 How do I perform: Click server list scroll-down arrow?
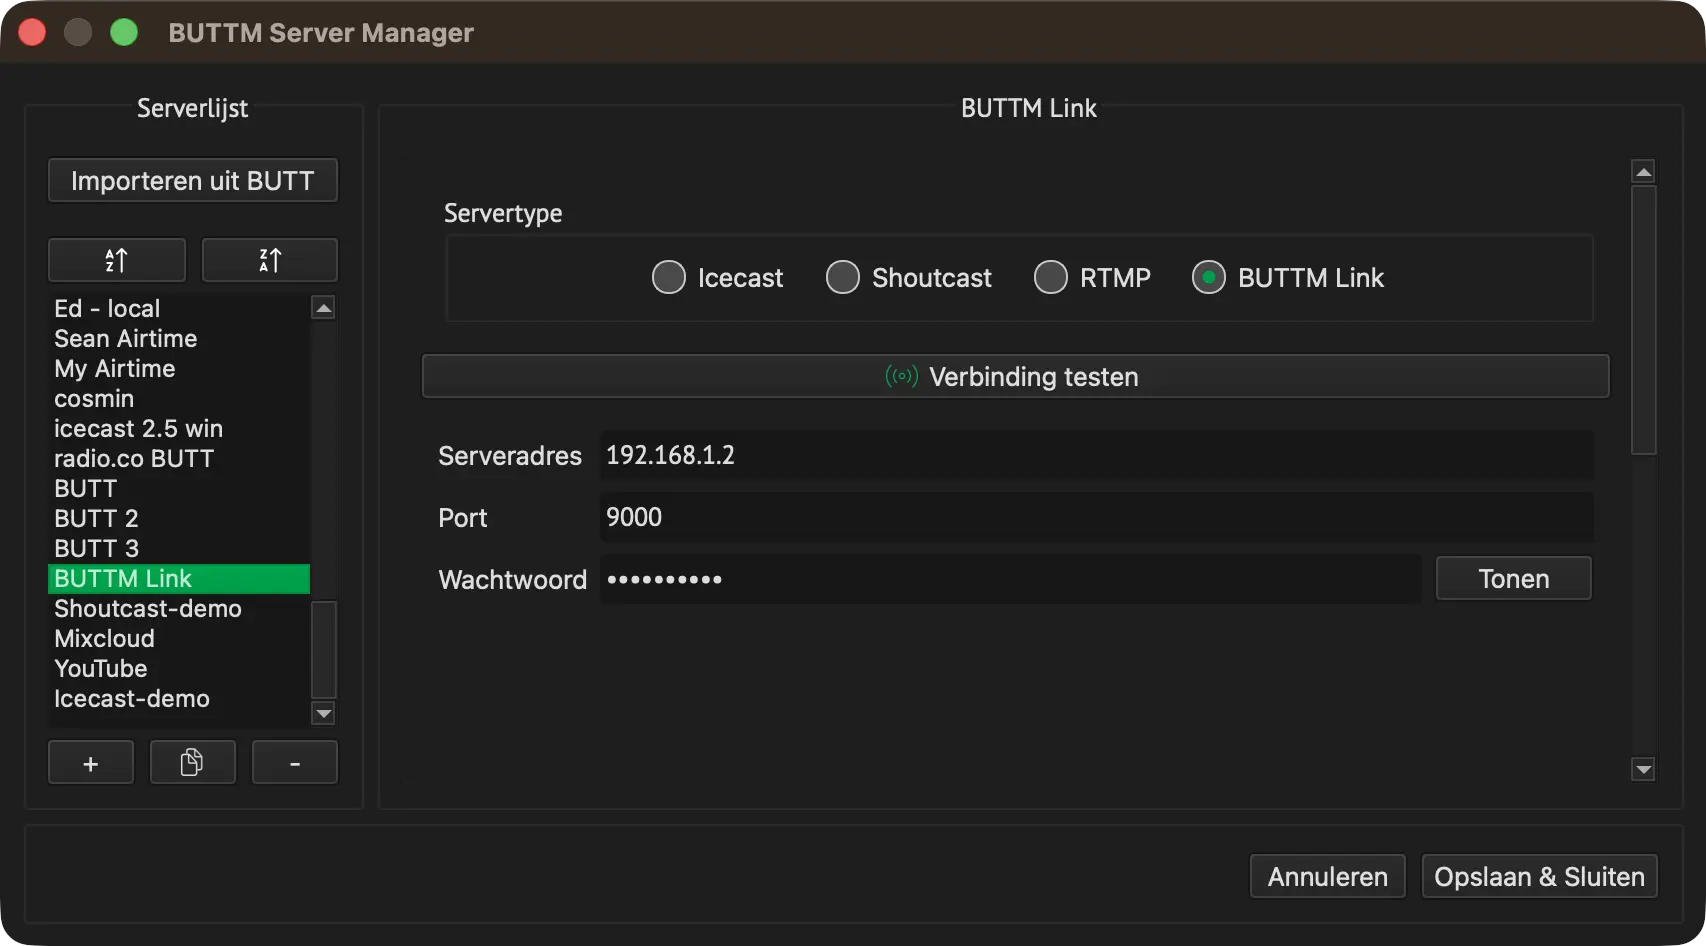pos(323,713)
